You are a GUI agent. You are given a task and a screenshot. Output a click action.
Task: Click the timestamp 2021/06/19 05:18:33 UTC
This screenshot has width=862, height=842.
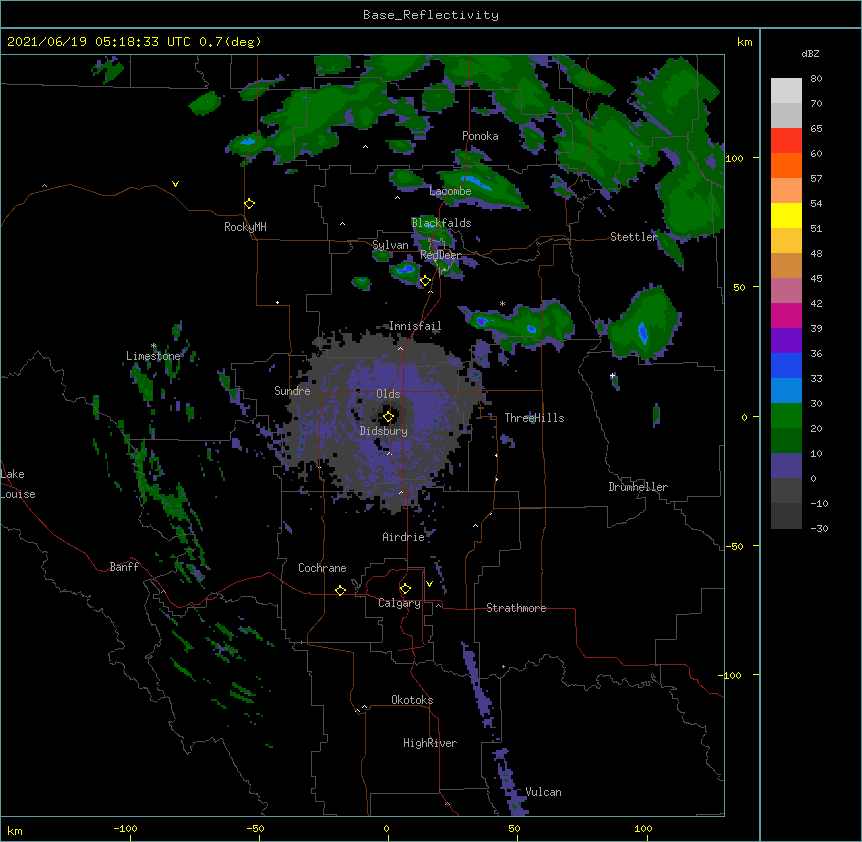click(x=98, y=42)
